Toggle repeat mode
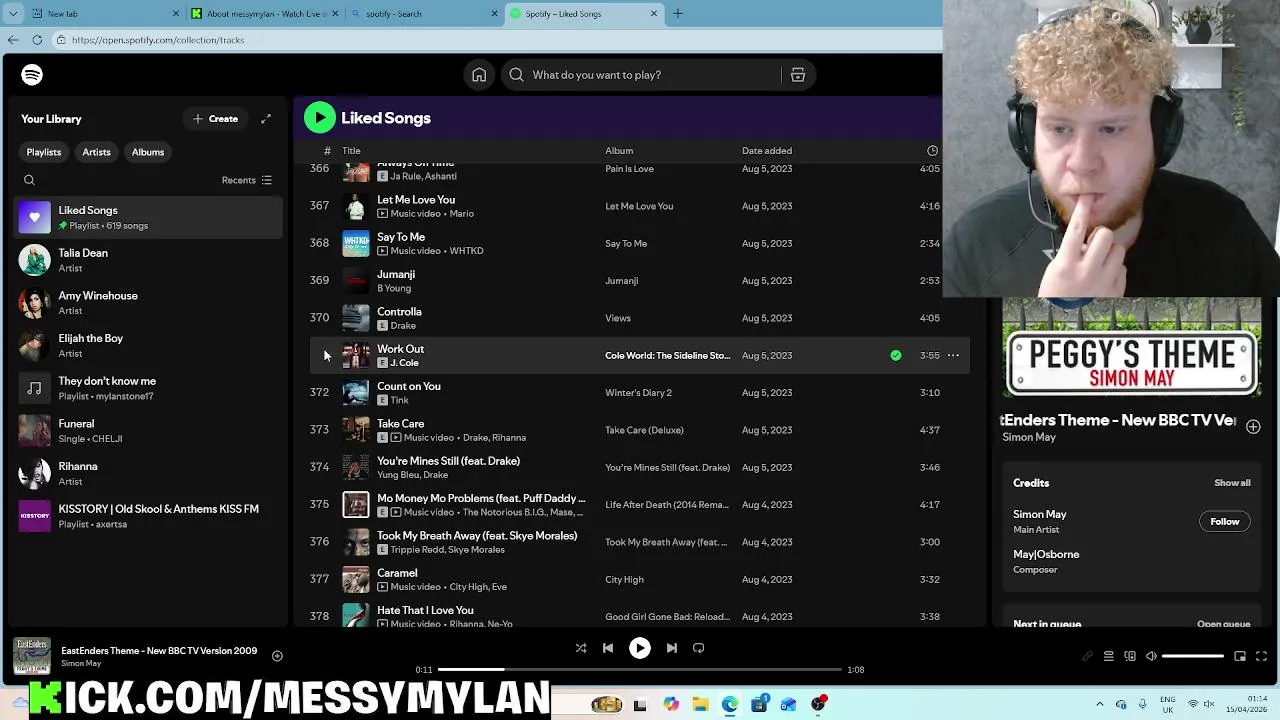Screen dimensions: 1280x720 coord(699,648)
